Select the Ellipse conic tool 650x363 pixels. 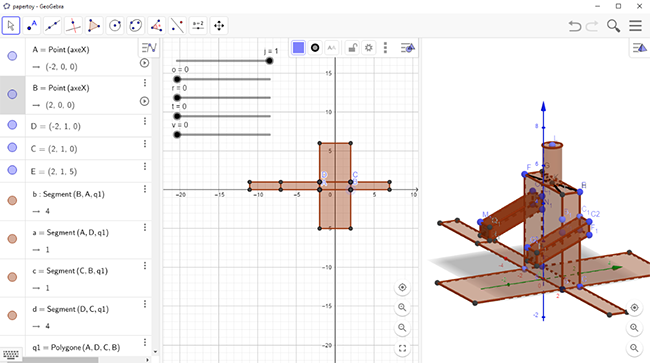tap(136, 26)
